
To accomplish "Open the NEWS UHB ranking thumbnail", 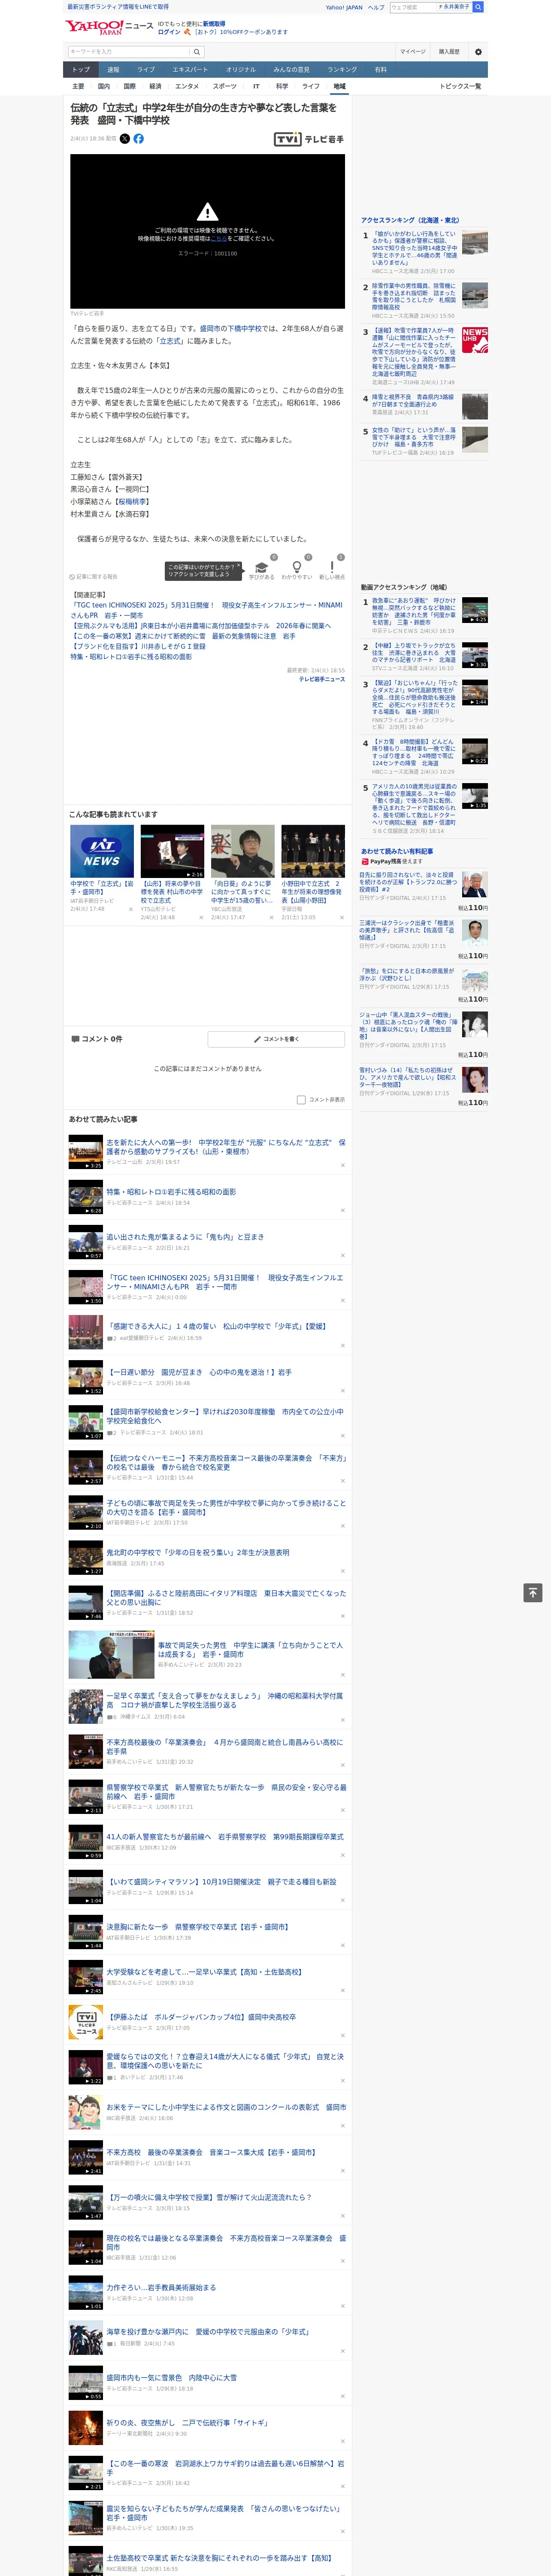I will [475, 340].
